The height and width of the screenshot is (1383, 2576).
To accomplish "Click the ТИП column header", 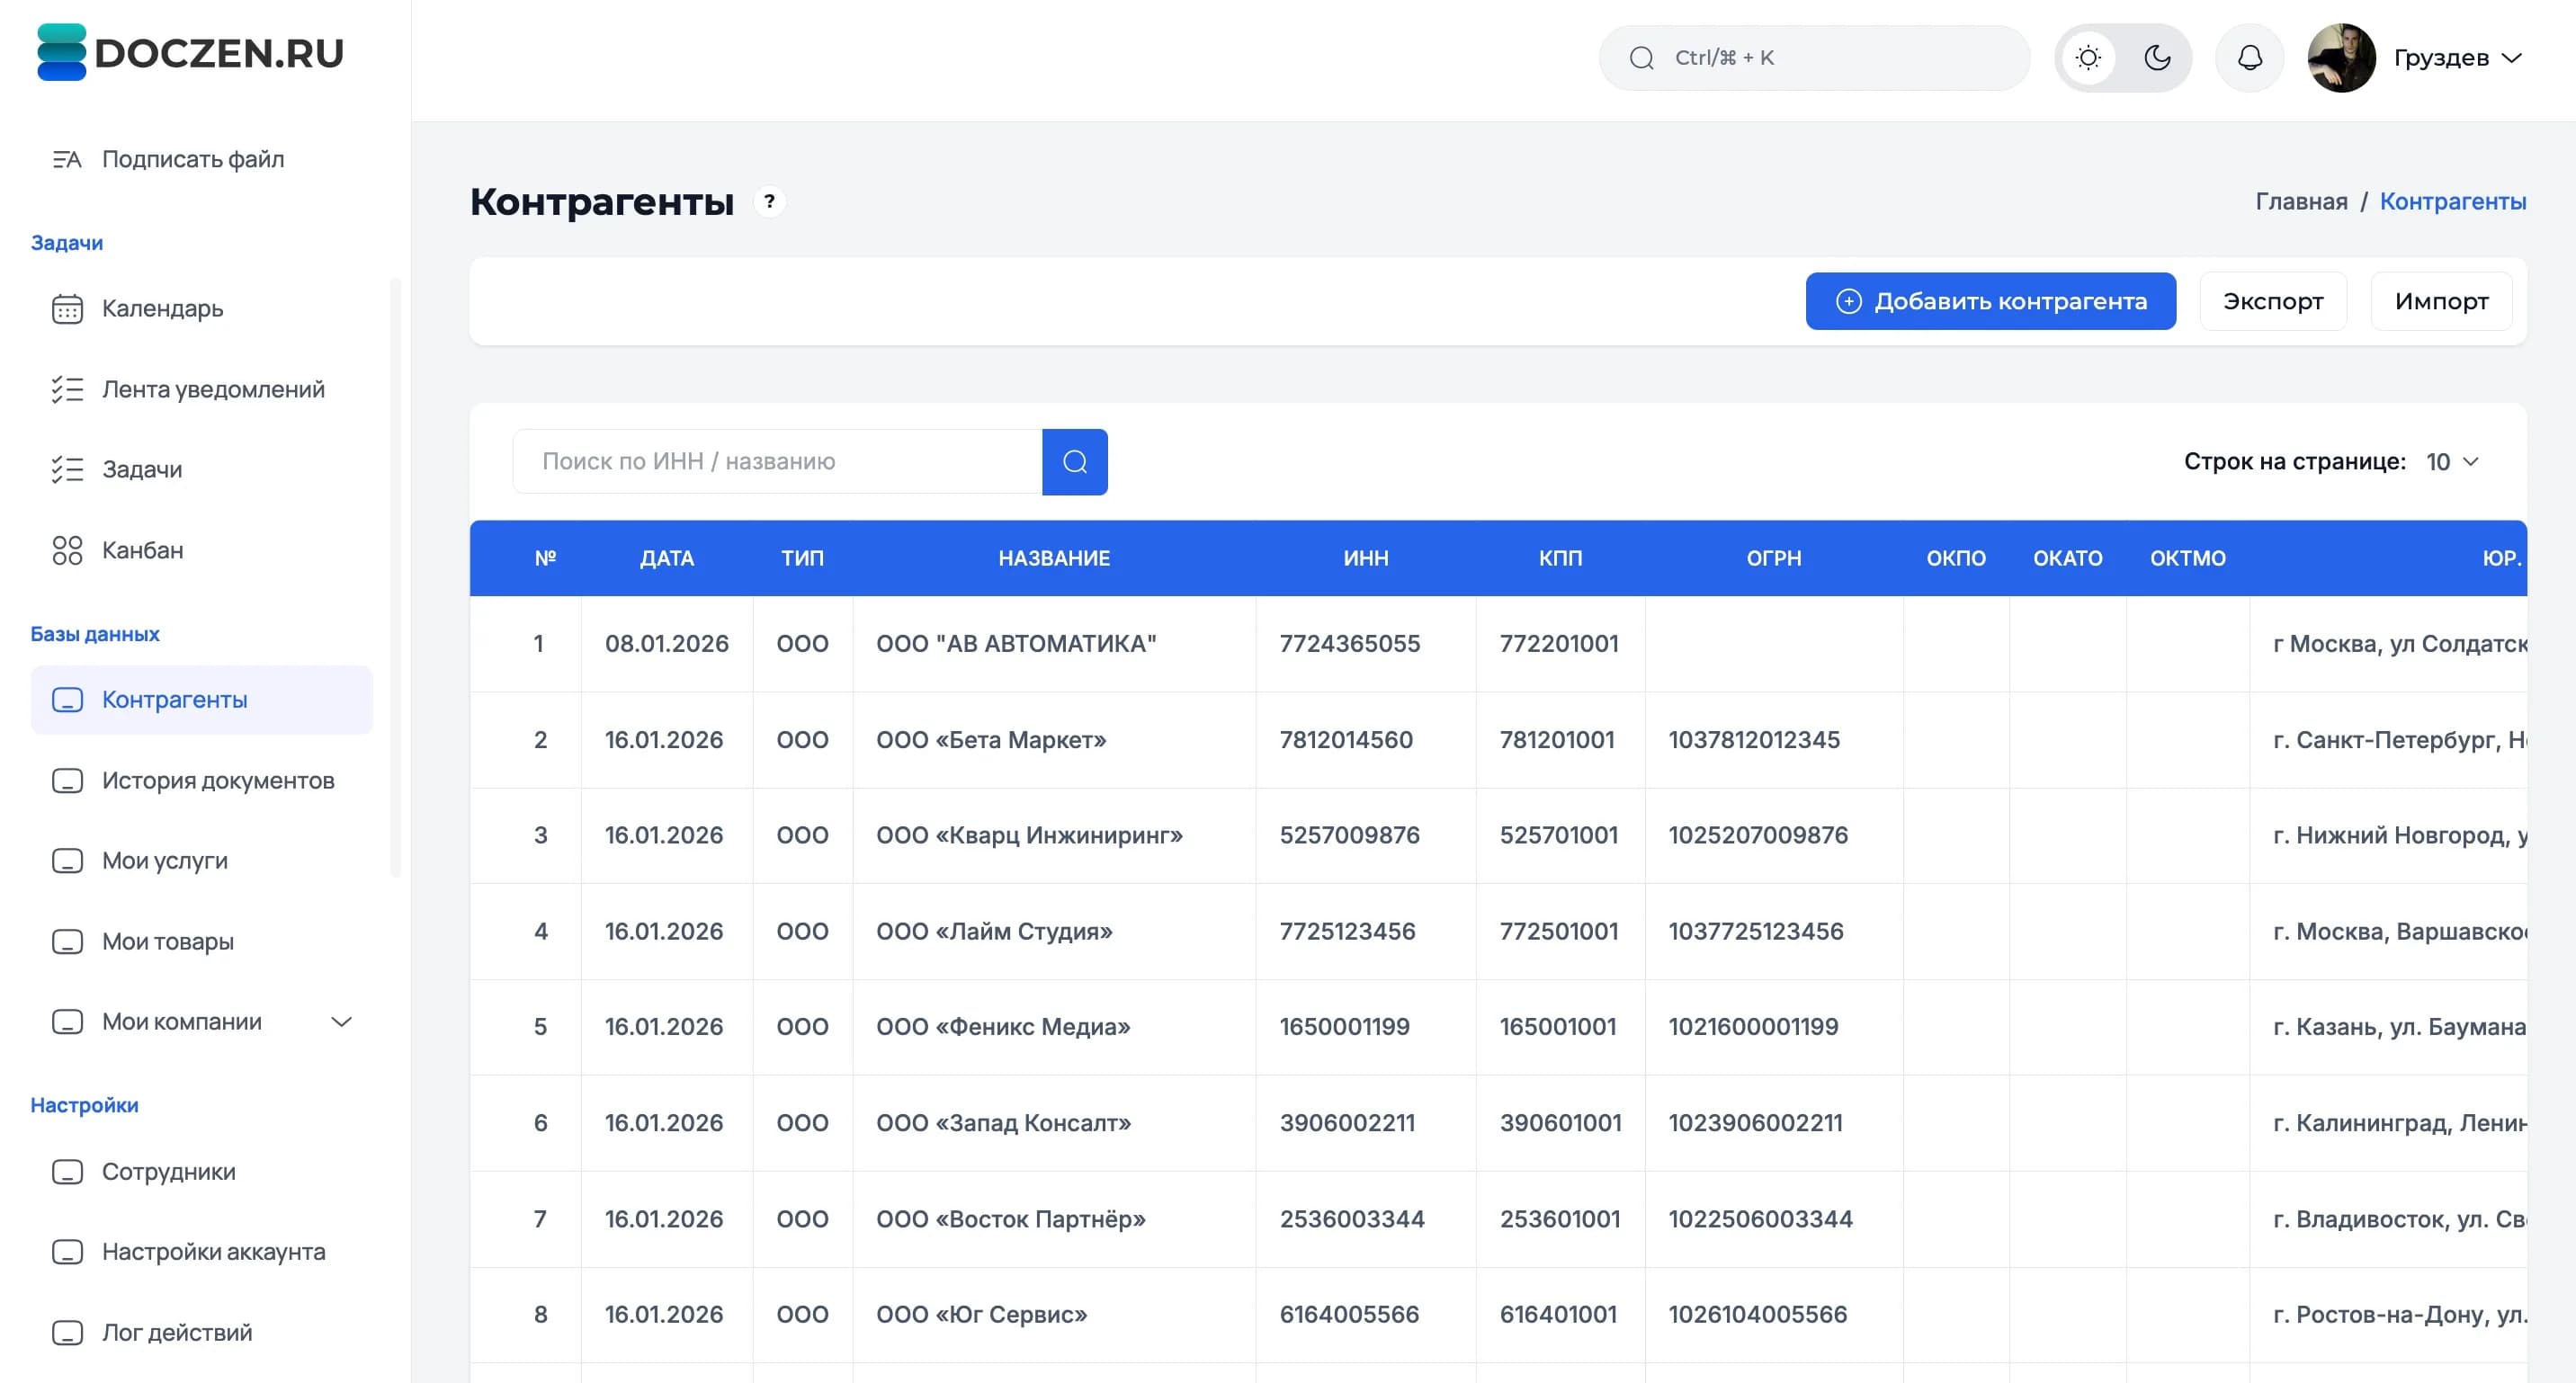I will pos(803,558).
